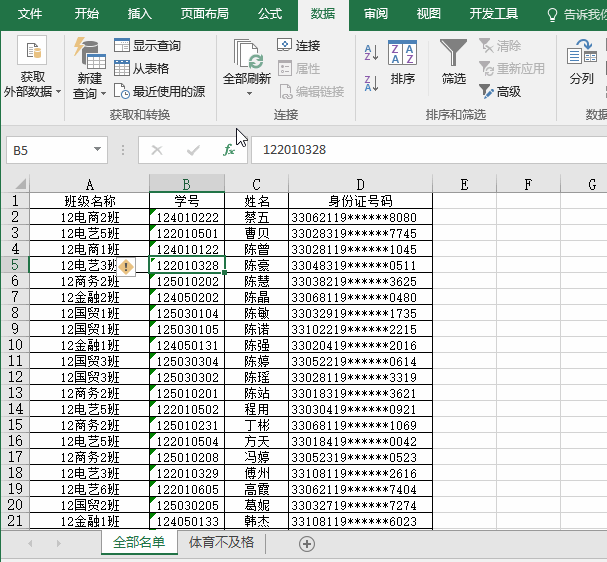The width and height of the screenshot is (607, 562).
Task: Click Reapply filter (重新应用)
Action: [x=512, y=69]
